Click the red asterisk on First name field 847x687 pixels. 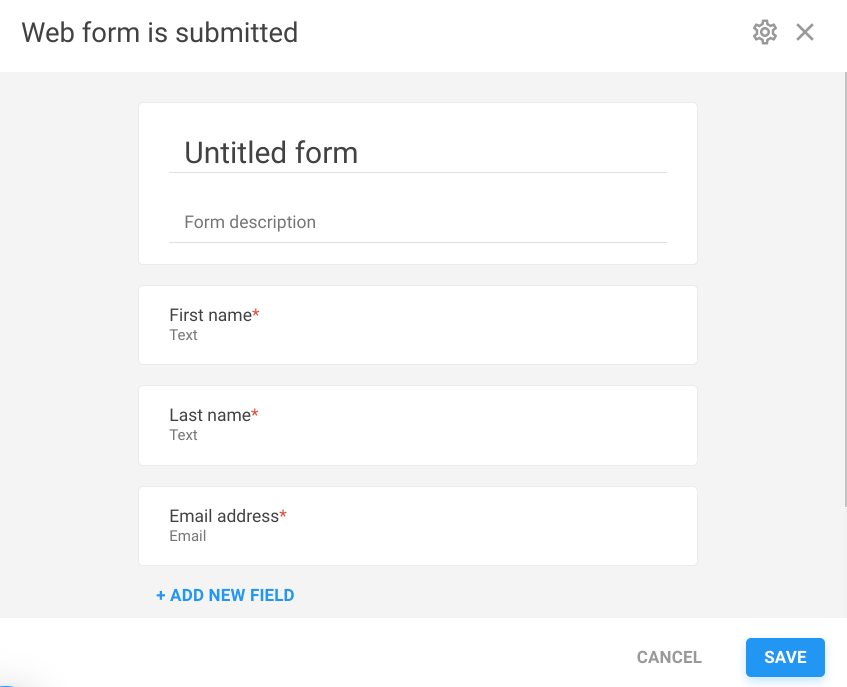tap(258, 310)
